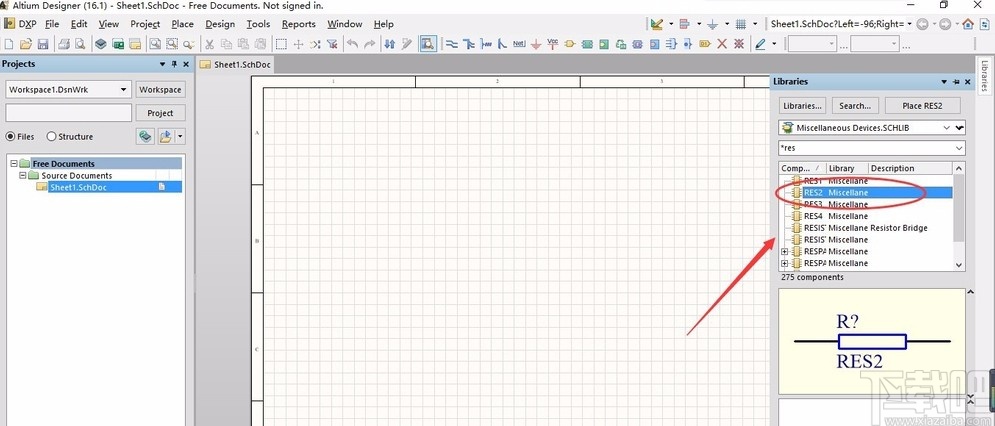
Task: Open Projects panel options dropdown arrow
Action: tap(162, 64)
